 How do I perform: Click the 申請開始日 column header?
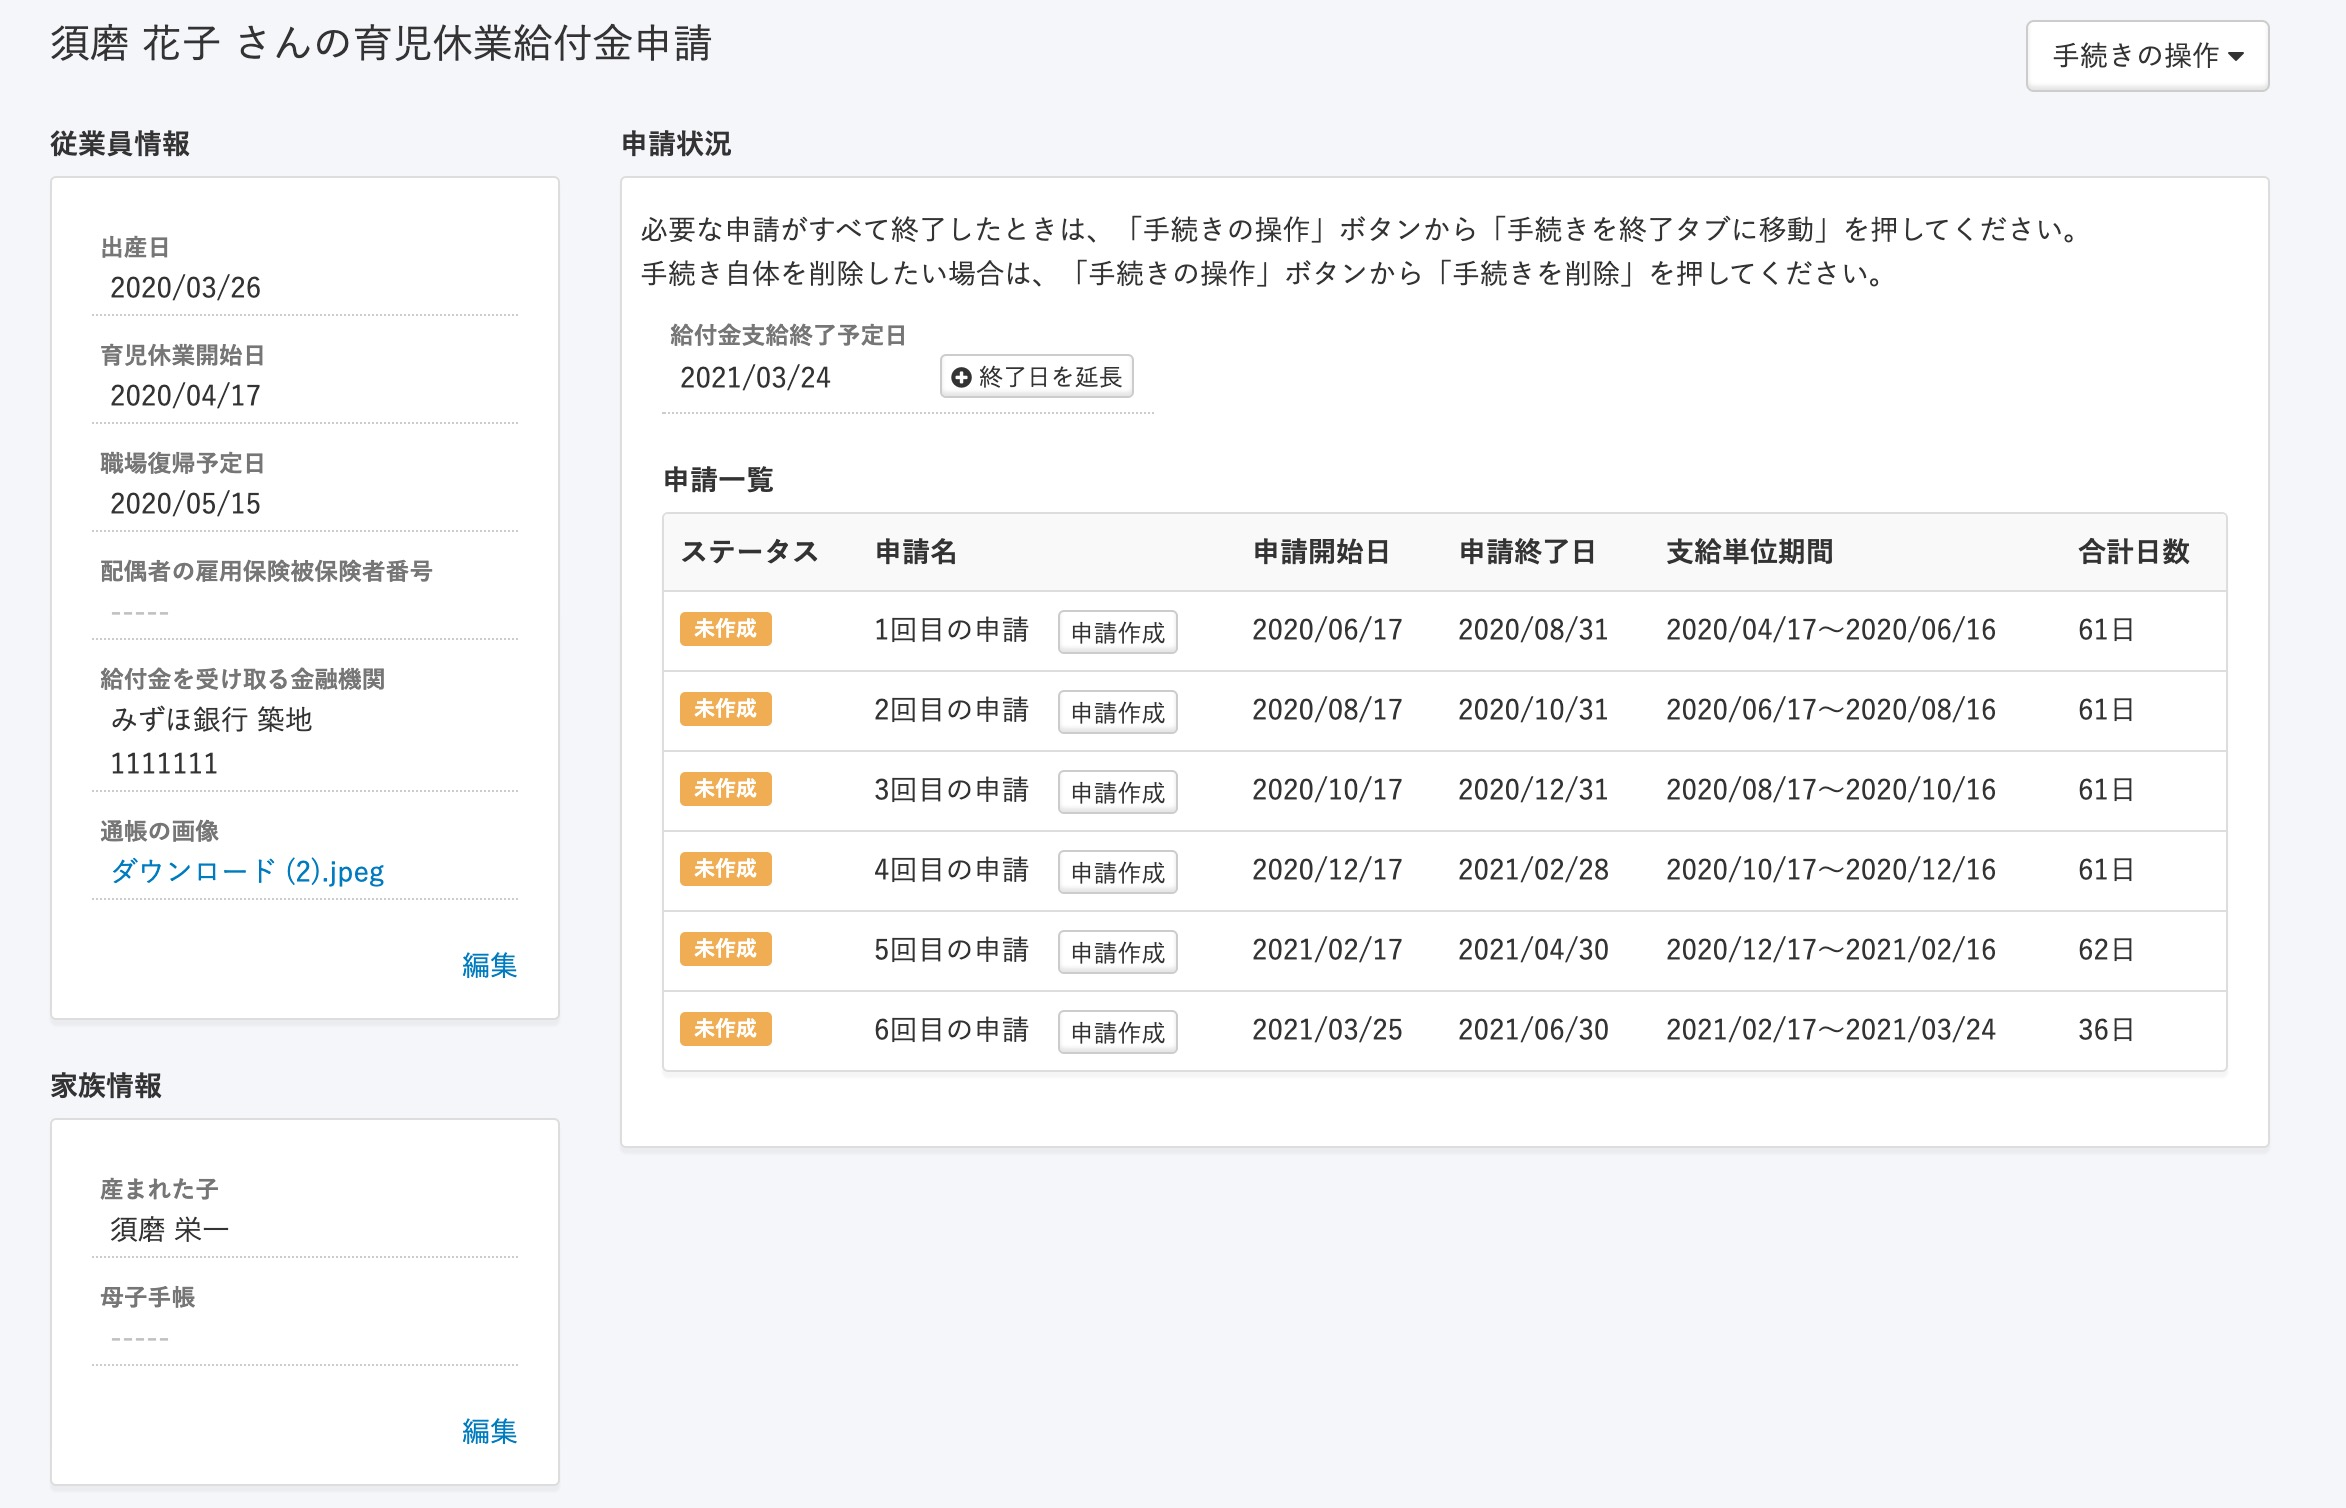(1320, 552)
